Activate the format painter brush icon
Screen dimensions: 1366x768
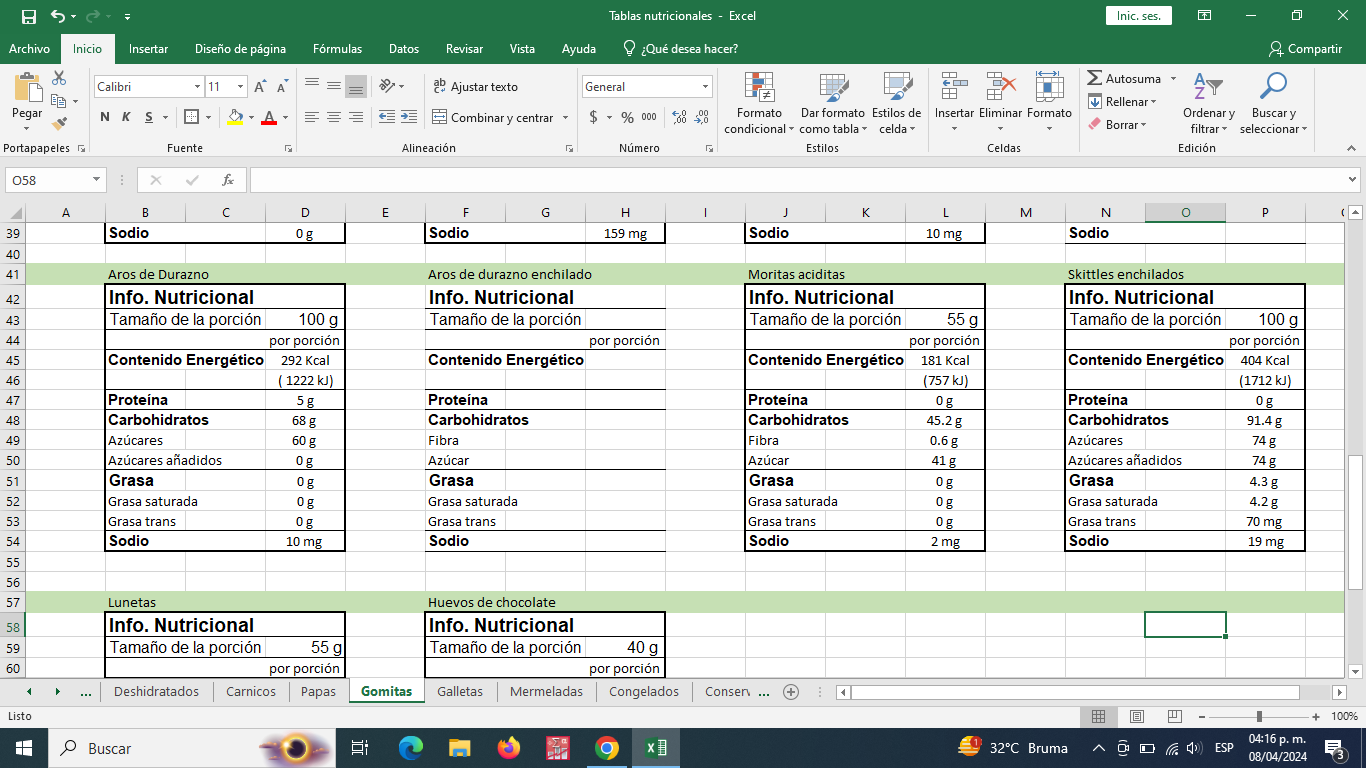point(59,124)
